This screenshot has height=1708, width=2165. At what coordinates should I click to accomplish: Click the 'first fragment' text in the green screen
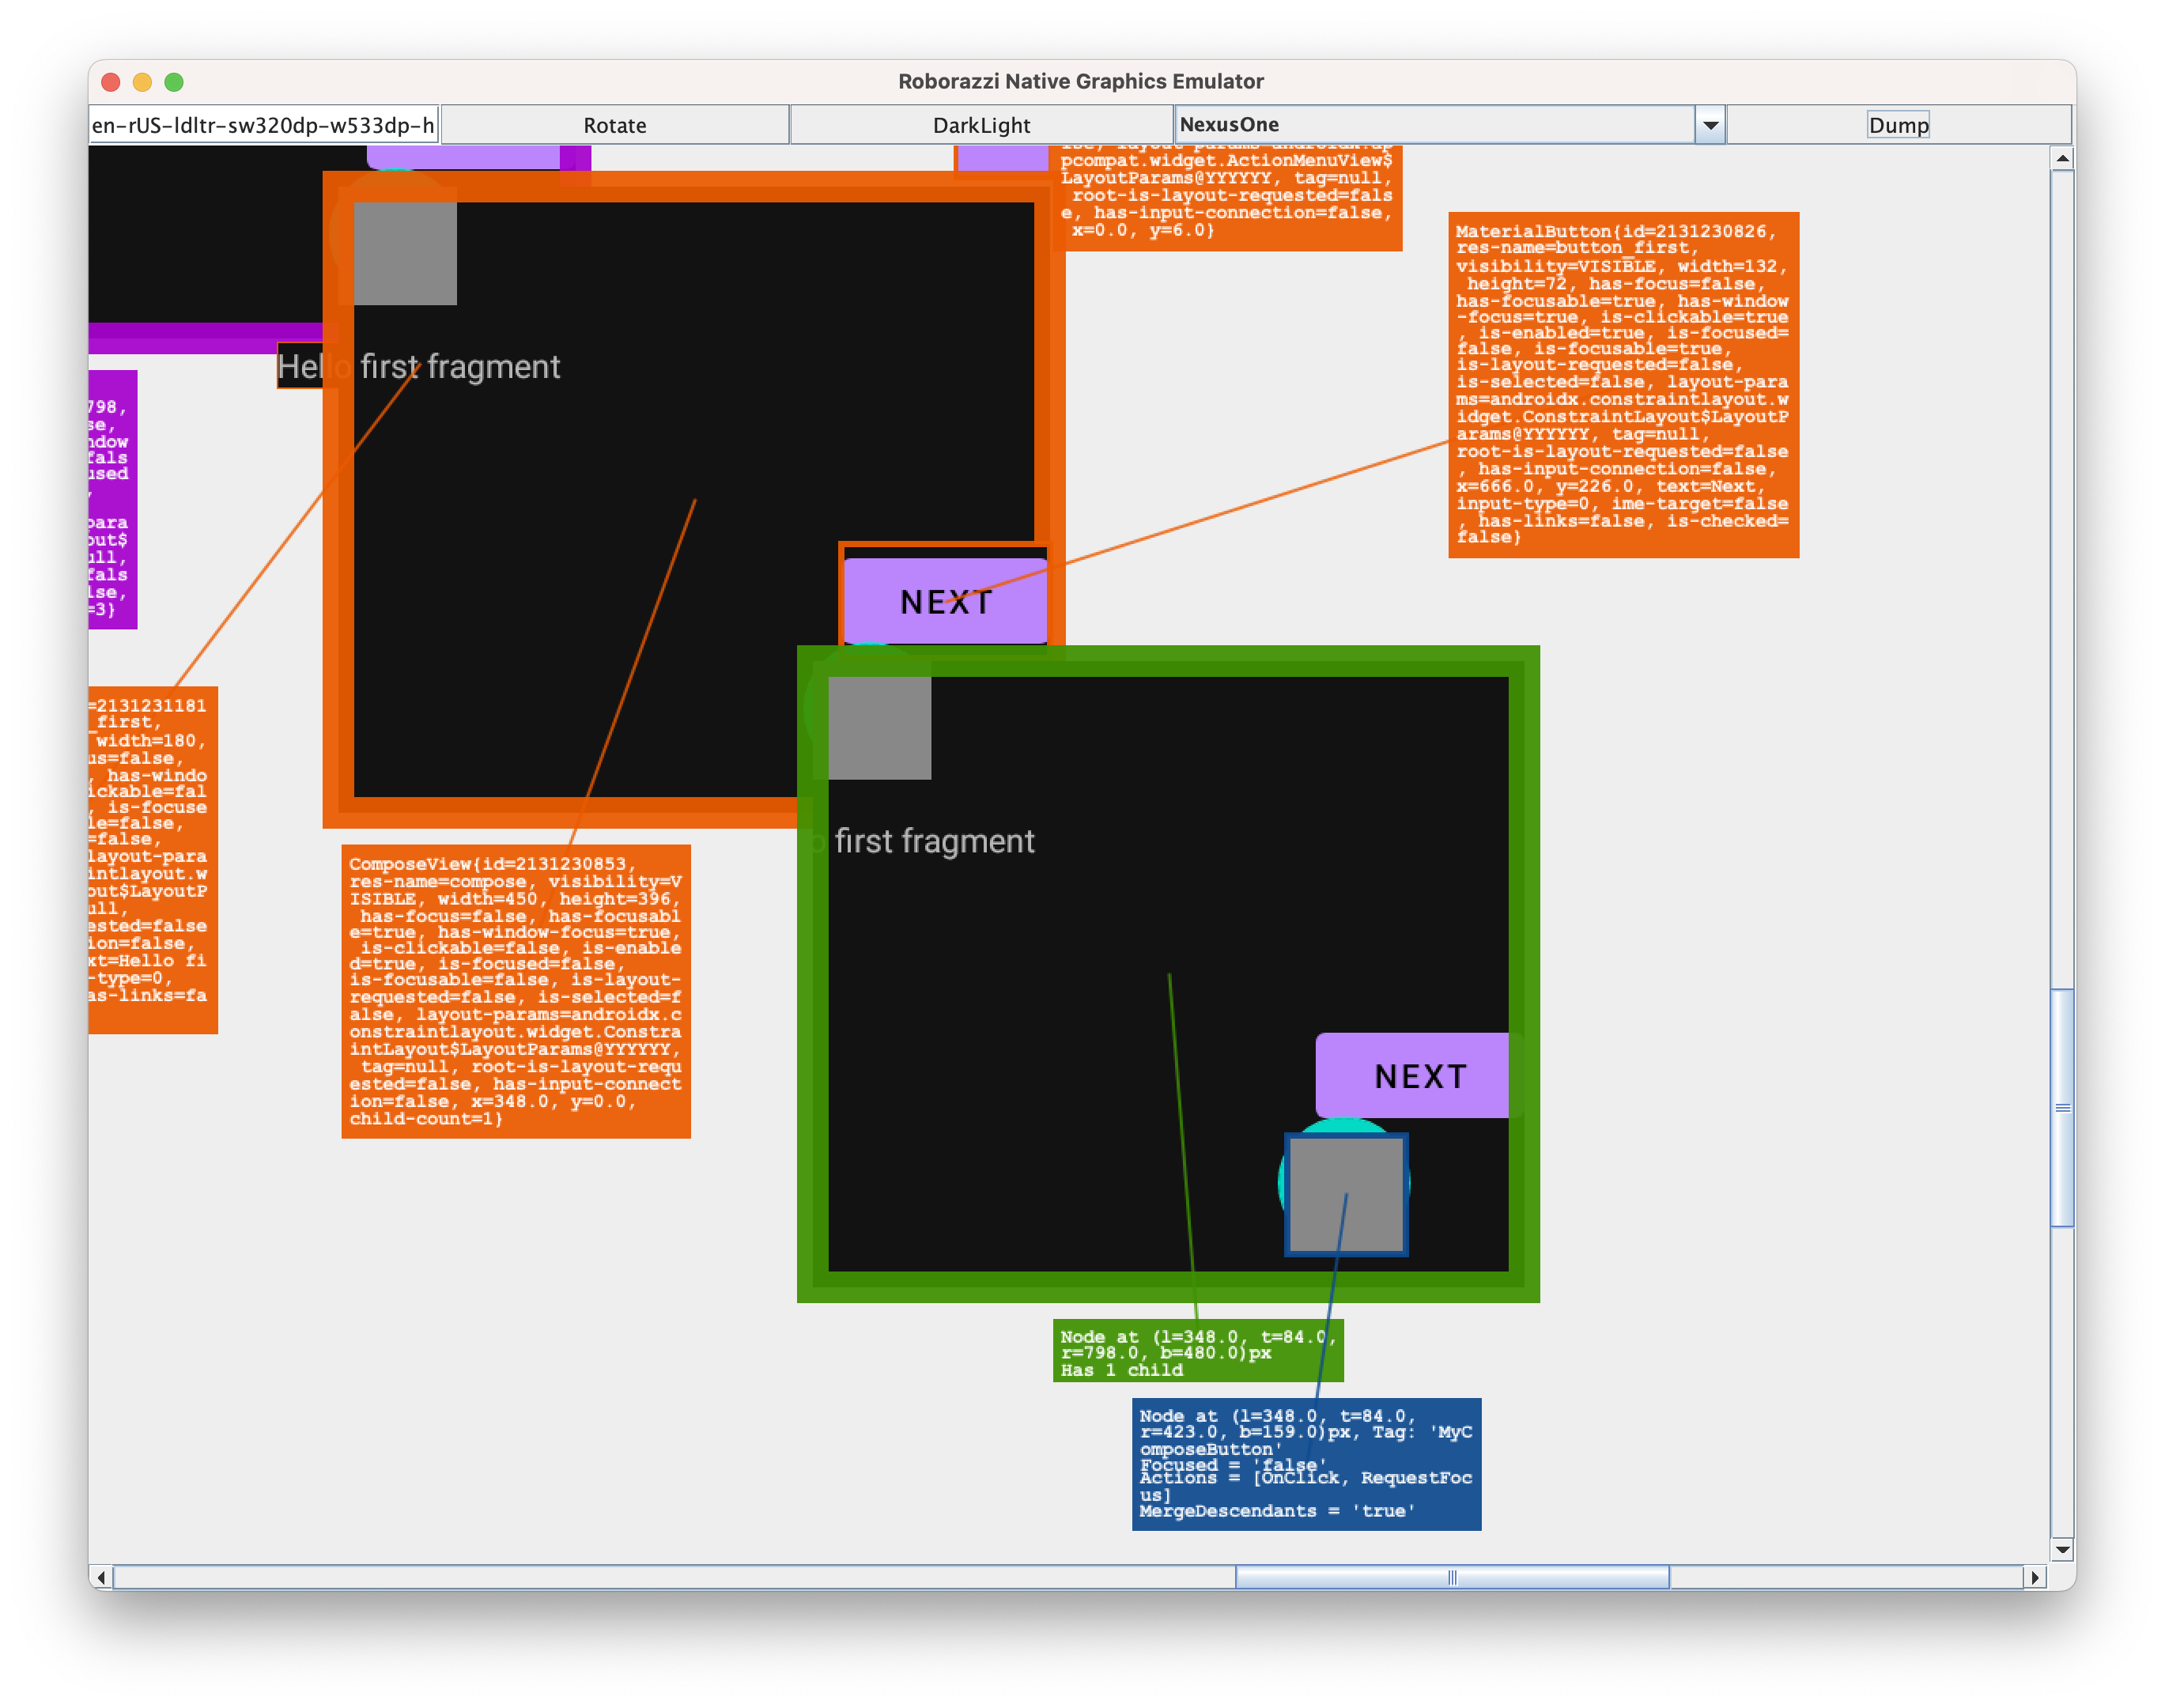pyautogui.click(x=933, y=841)
